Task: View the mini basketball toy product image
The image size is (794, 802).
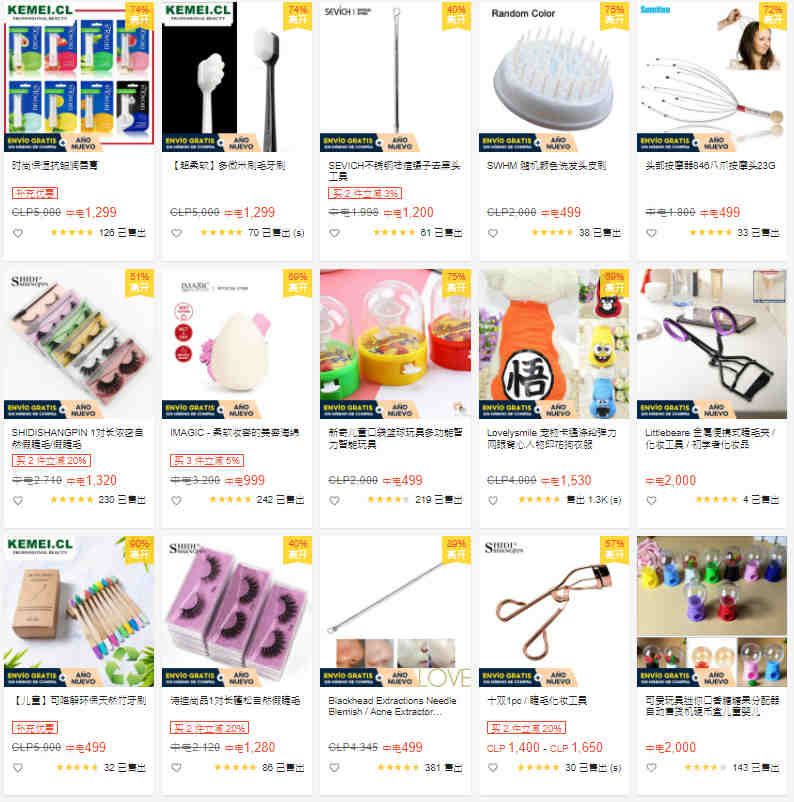Action: click(395, 344)
